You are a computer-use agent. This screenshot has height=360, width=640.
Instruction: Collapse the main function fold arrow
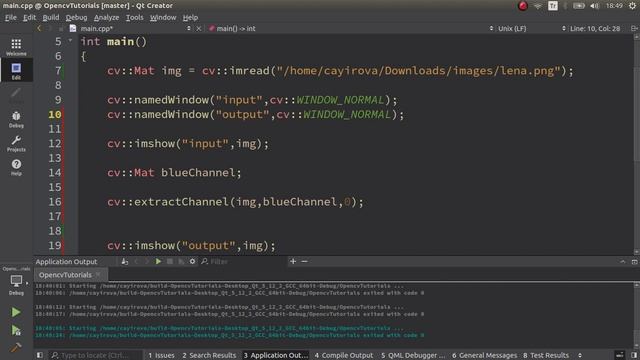70,40
